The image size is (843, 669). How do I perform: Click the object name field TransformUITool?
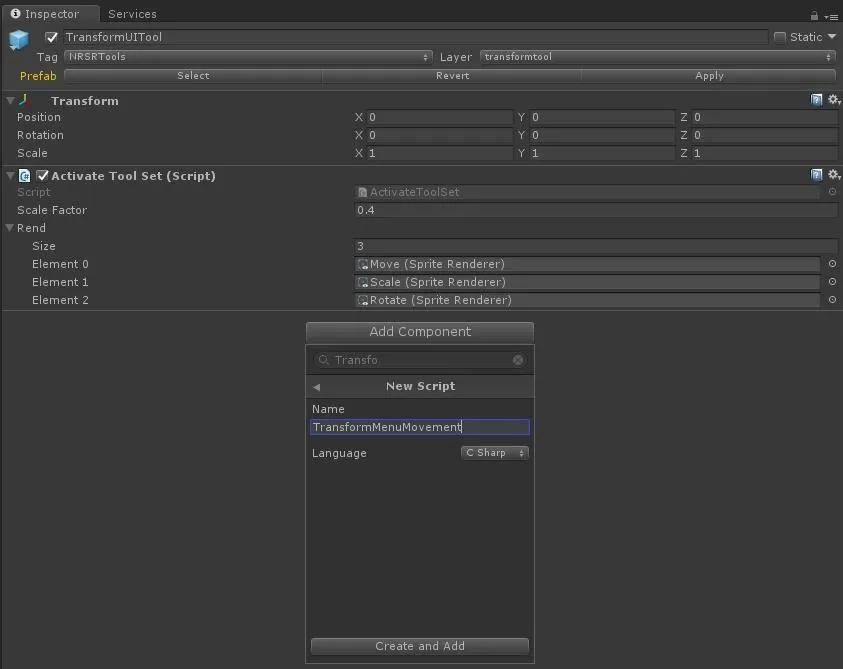416,37
